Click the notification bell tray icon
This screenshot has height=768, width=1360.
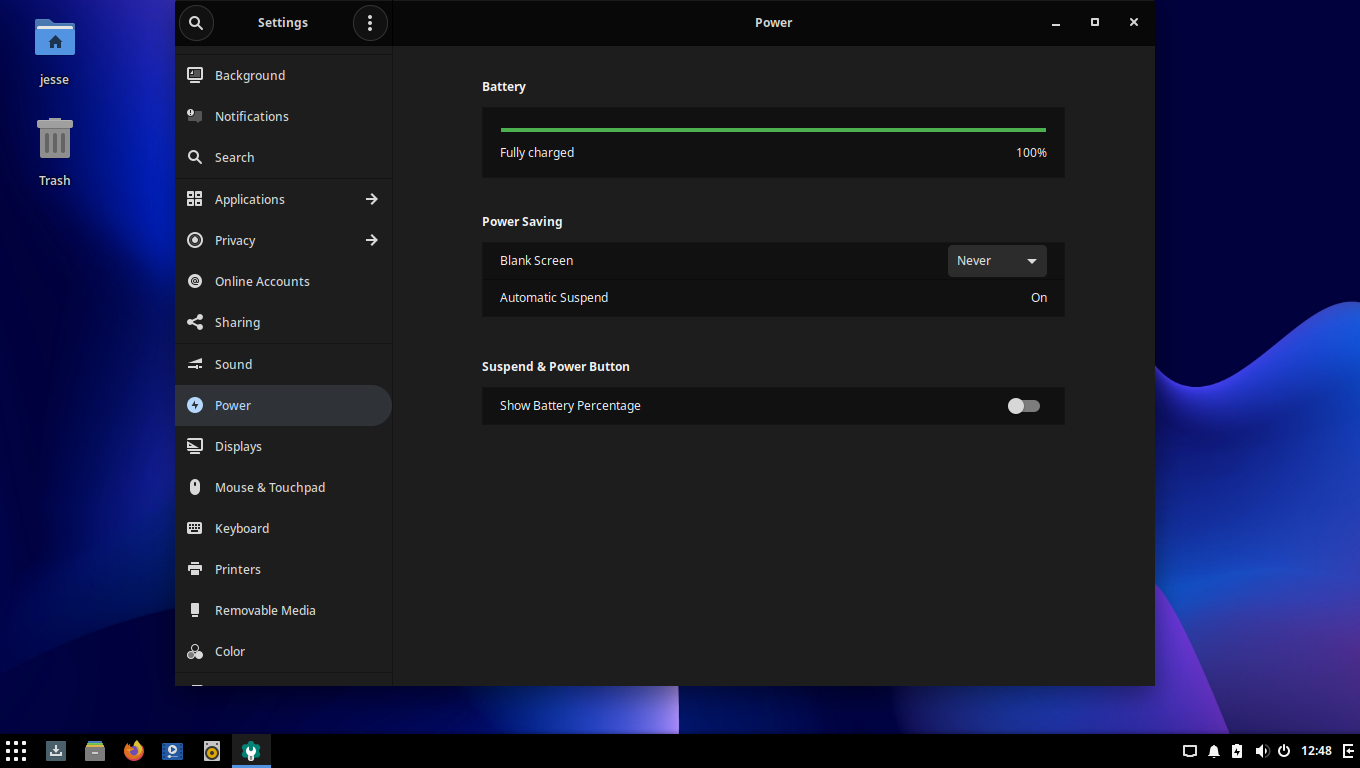tap(1214, 751)
